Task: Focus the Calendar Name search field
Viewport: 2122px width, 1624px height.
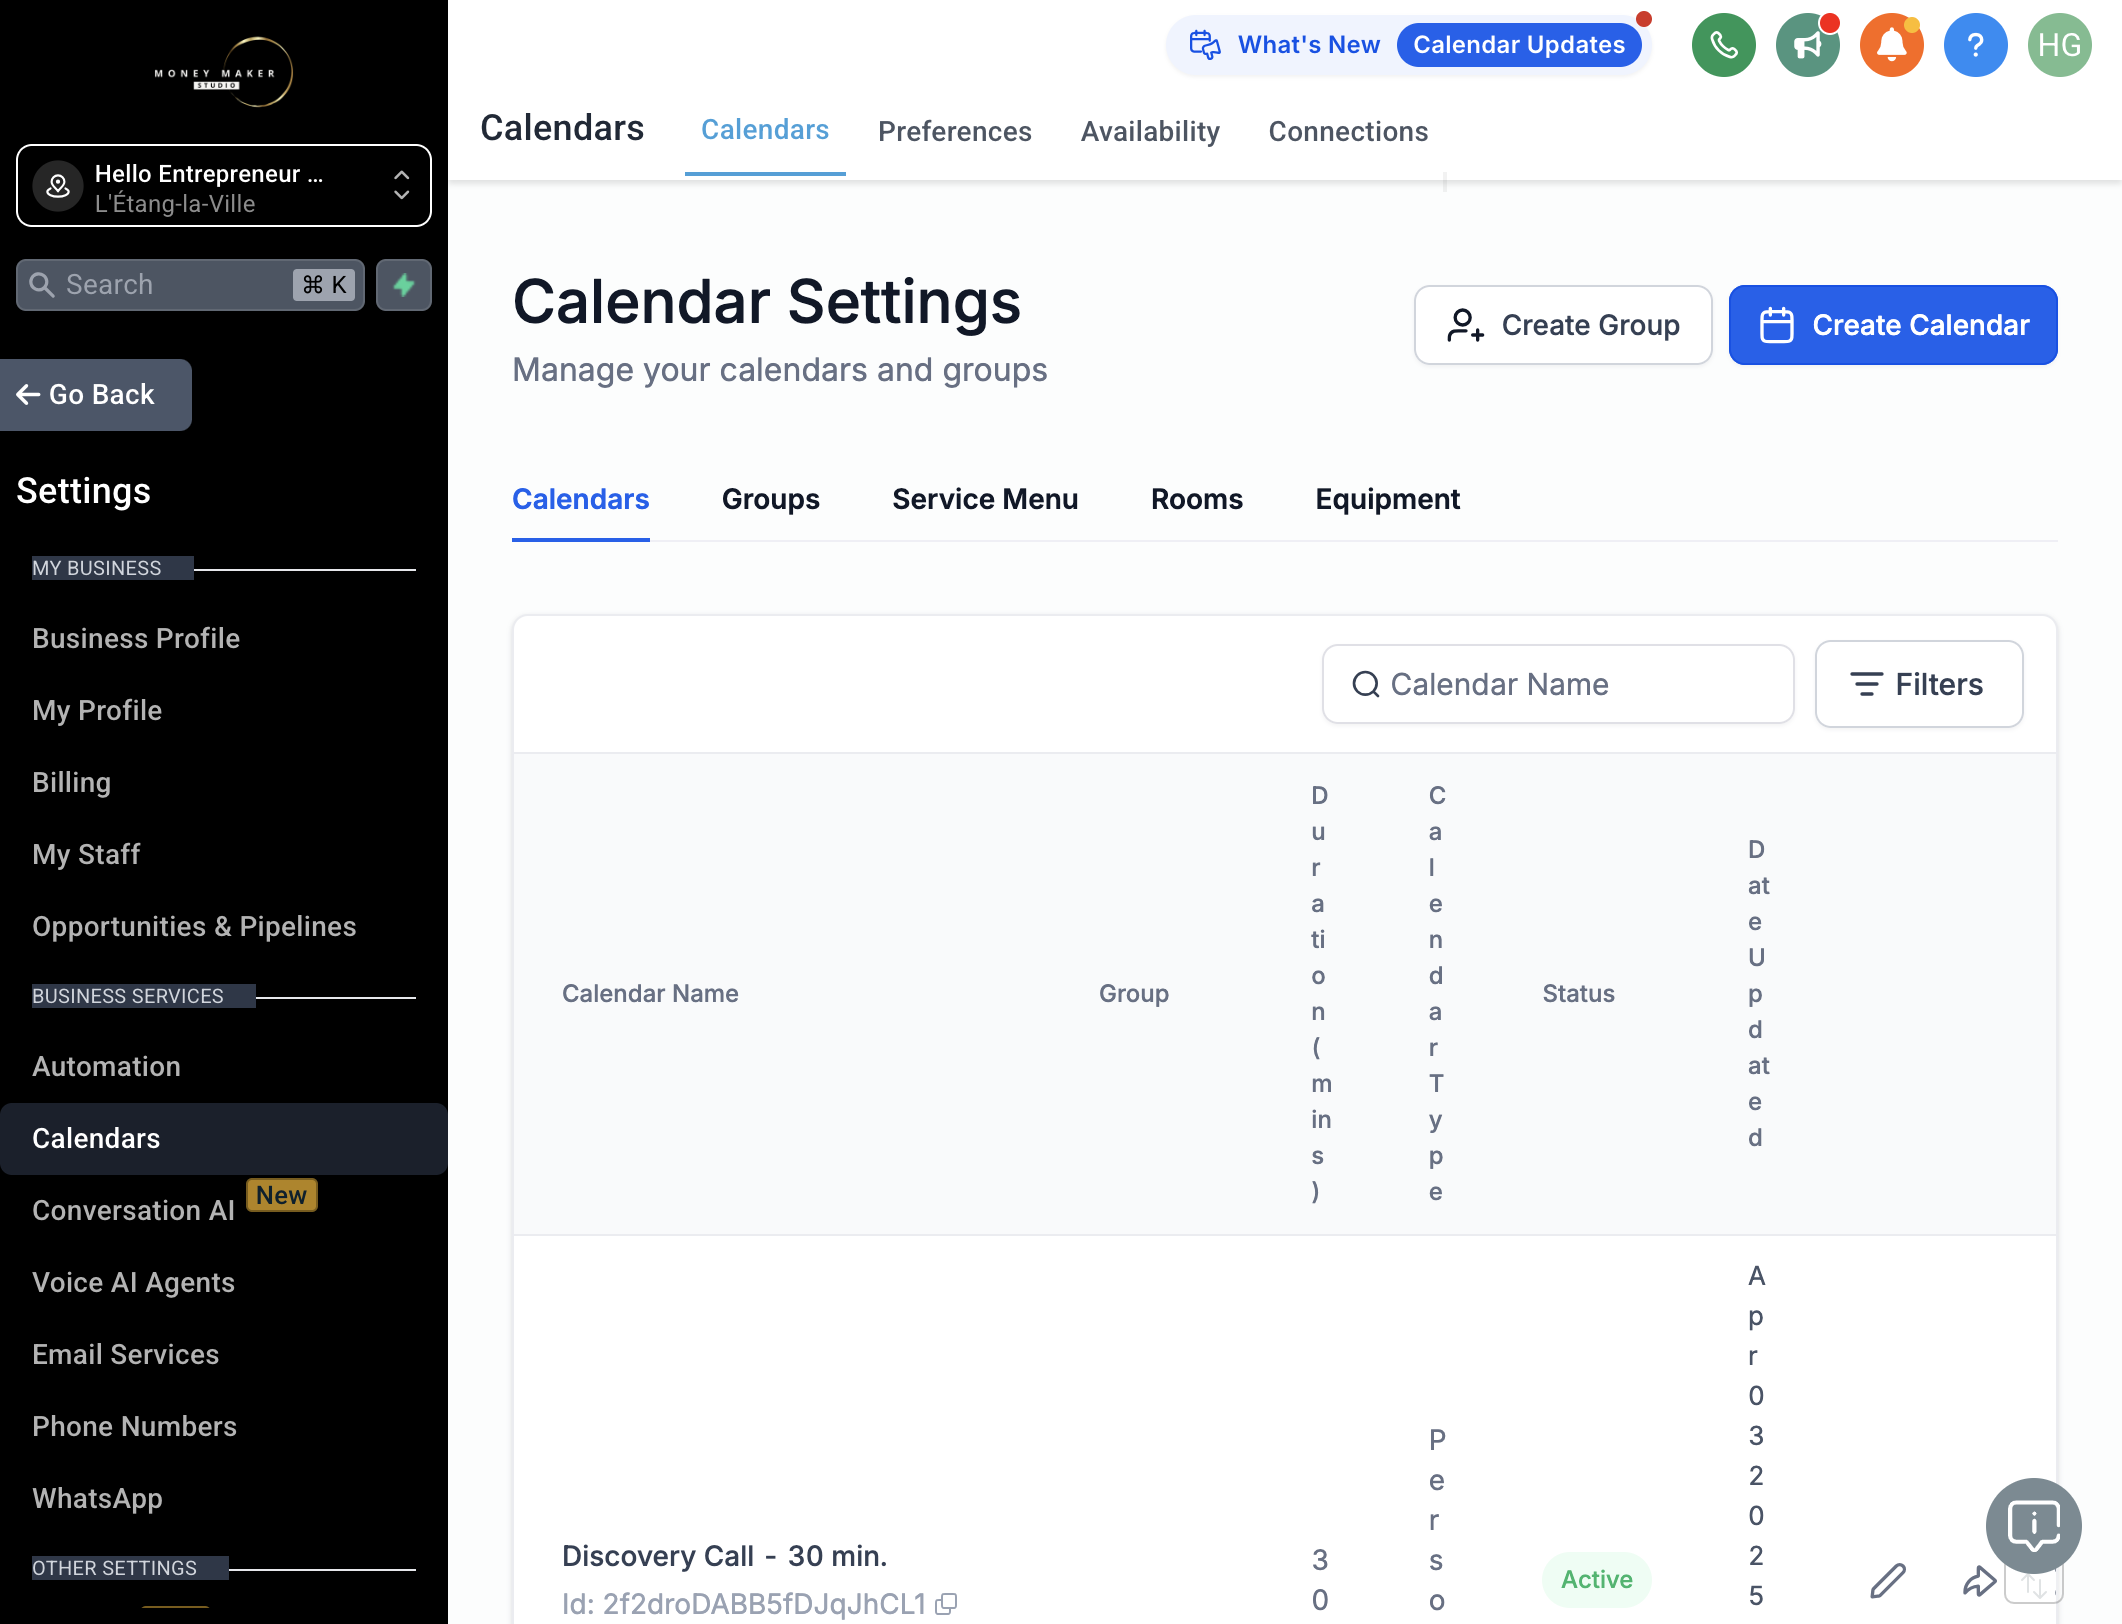Action: point(1558,684)
